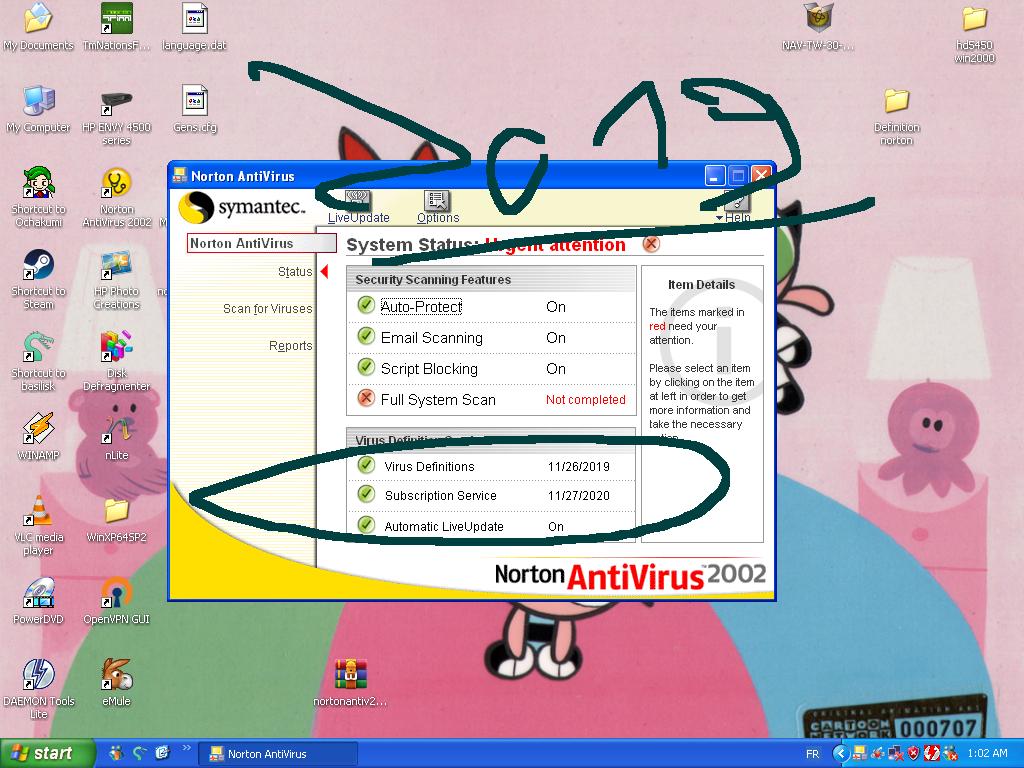Click 'Not completed' status text
The image size is (1024, 768).
[x=586, y=400]
